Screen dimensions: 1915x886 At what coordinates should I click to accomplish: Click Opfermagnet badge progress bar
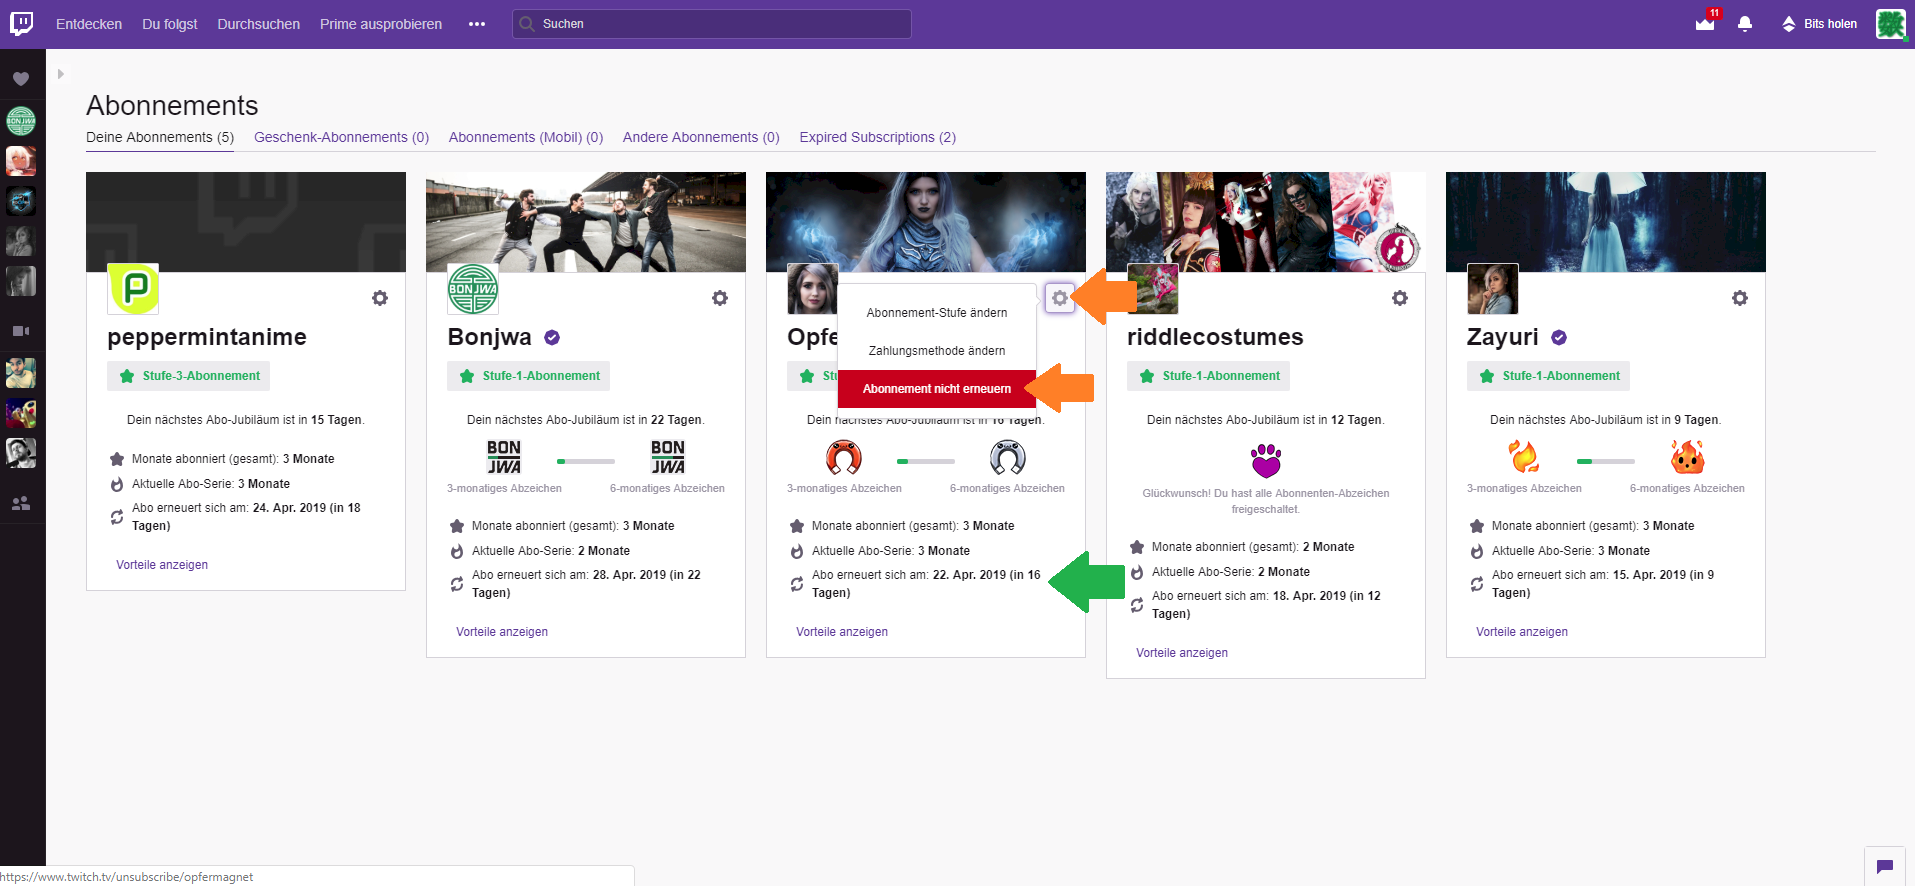click(926, 461)
